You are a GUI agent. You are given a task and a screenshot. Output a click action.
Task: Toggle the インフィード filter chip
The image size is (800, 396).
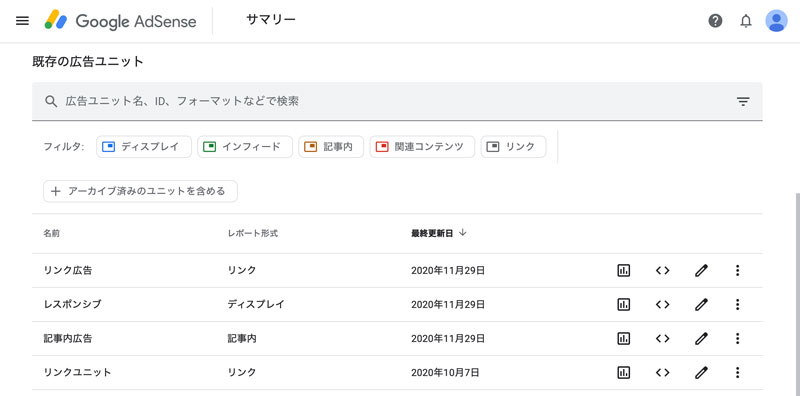pyautogui.click(x=245, y=147)
